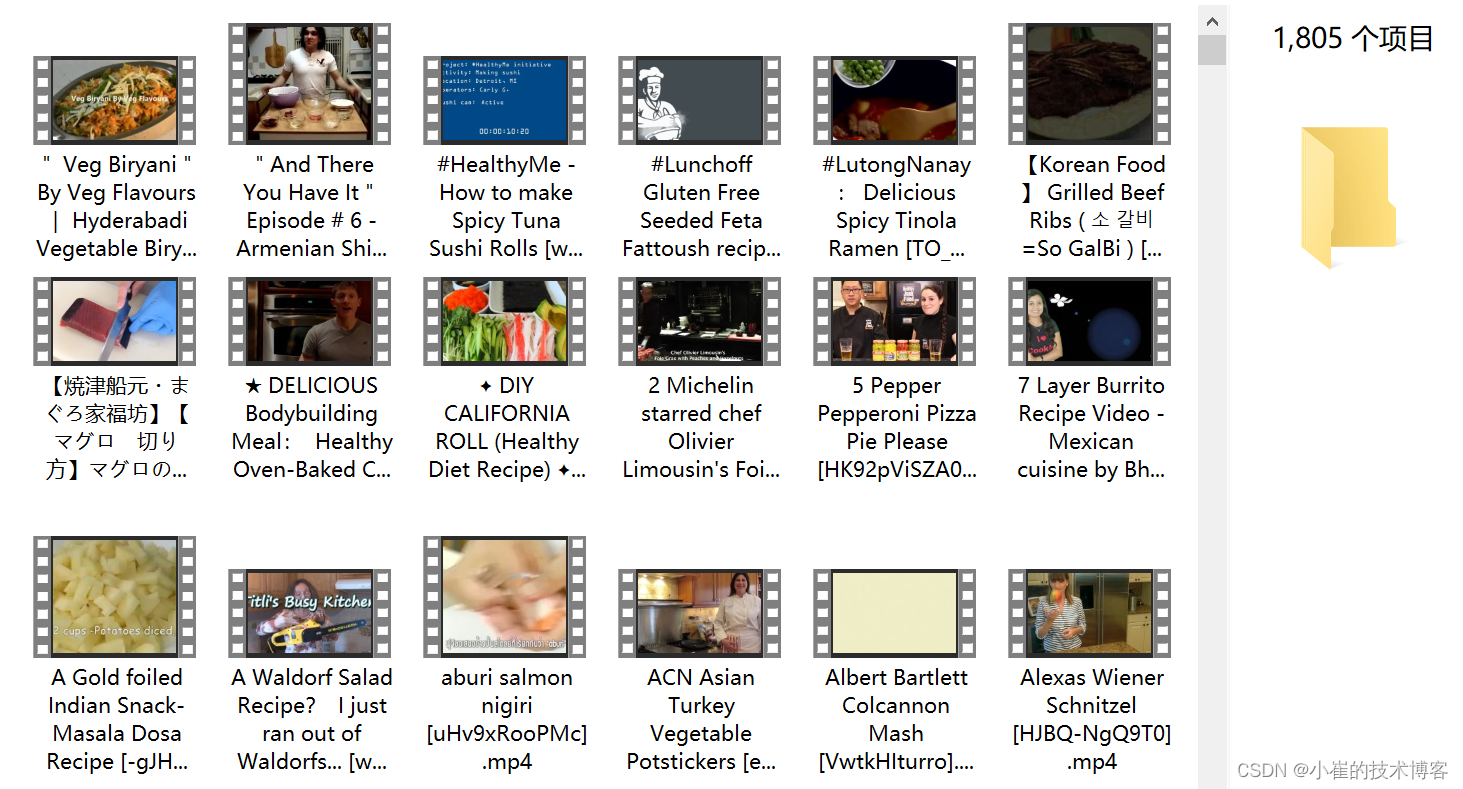Click file name '5 Pepper Pepperoni Pizza Pie Please'
The height and width of the screenshot is (789, 1463).
pyautogui.click(x=896, y=428)
